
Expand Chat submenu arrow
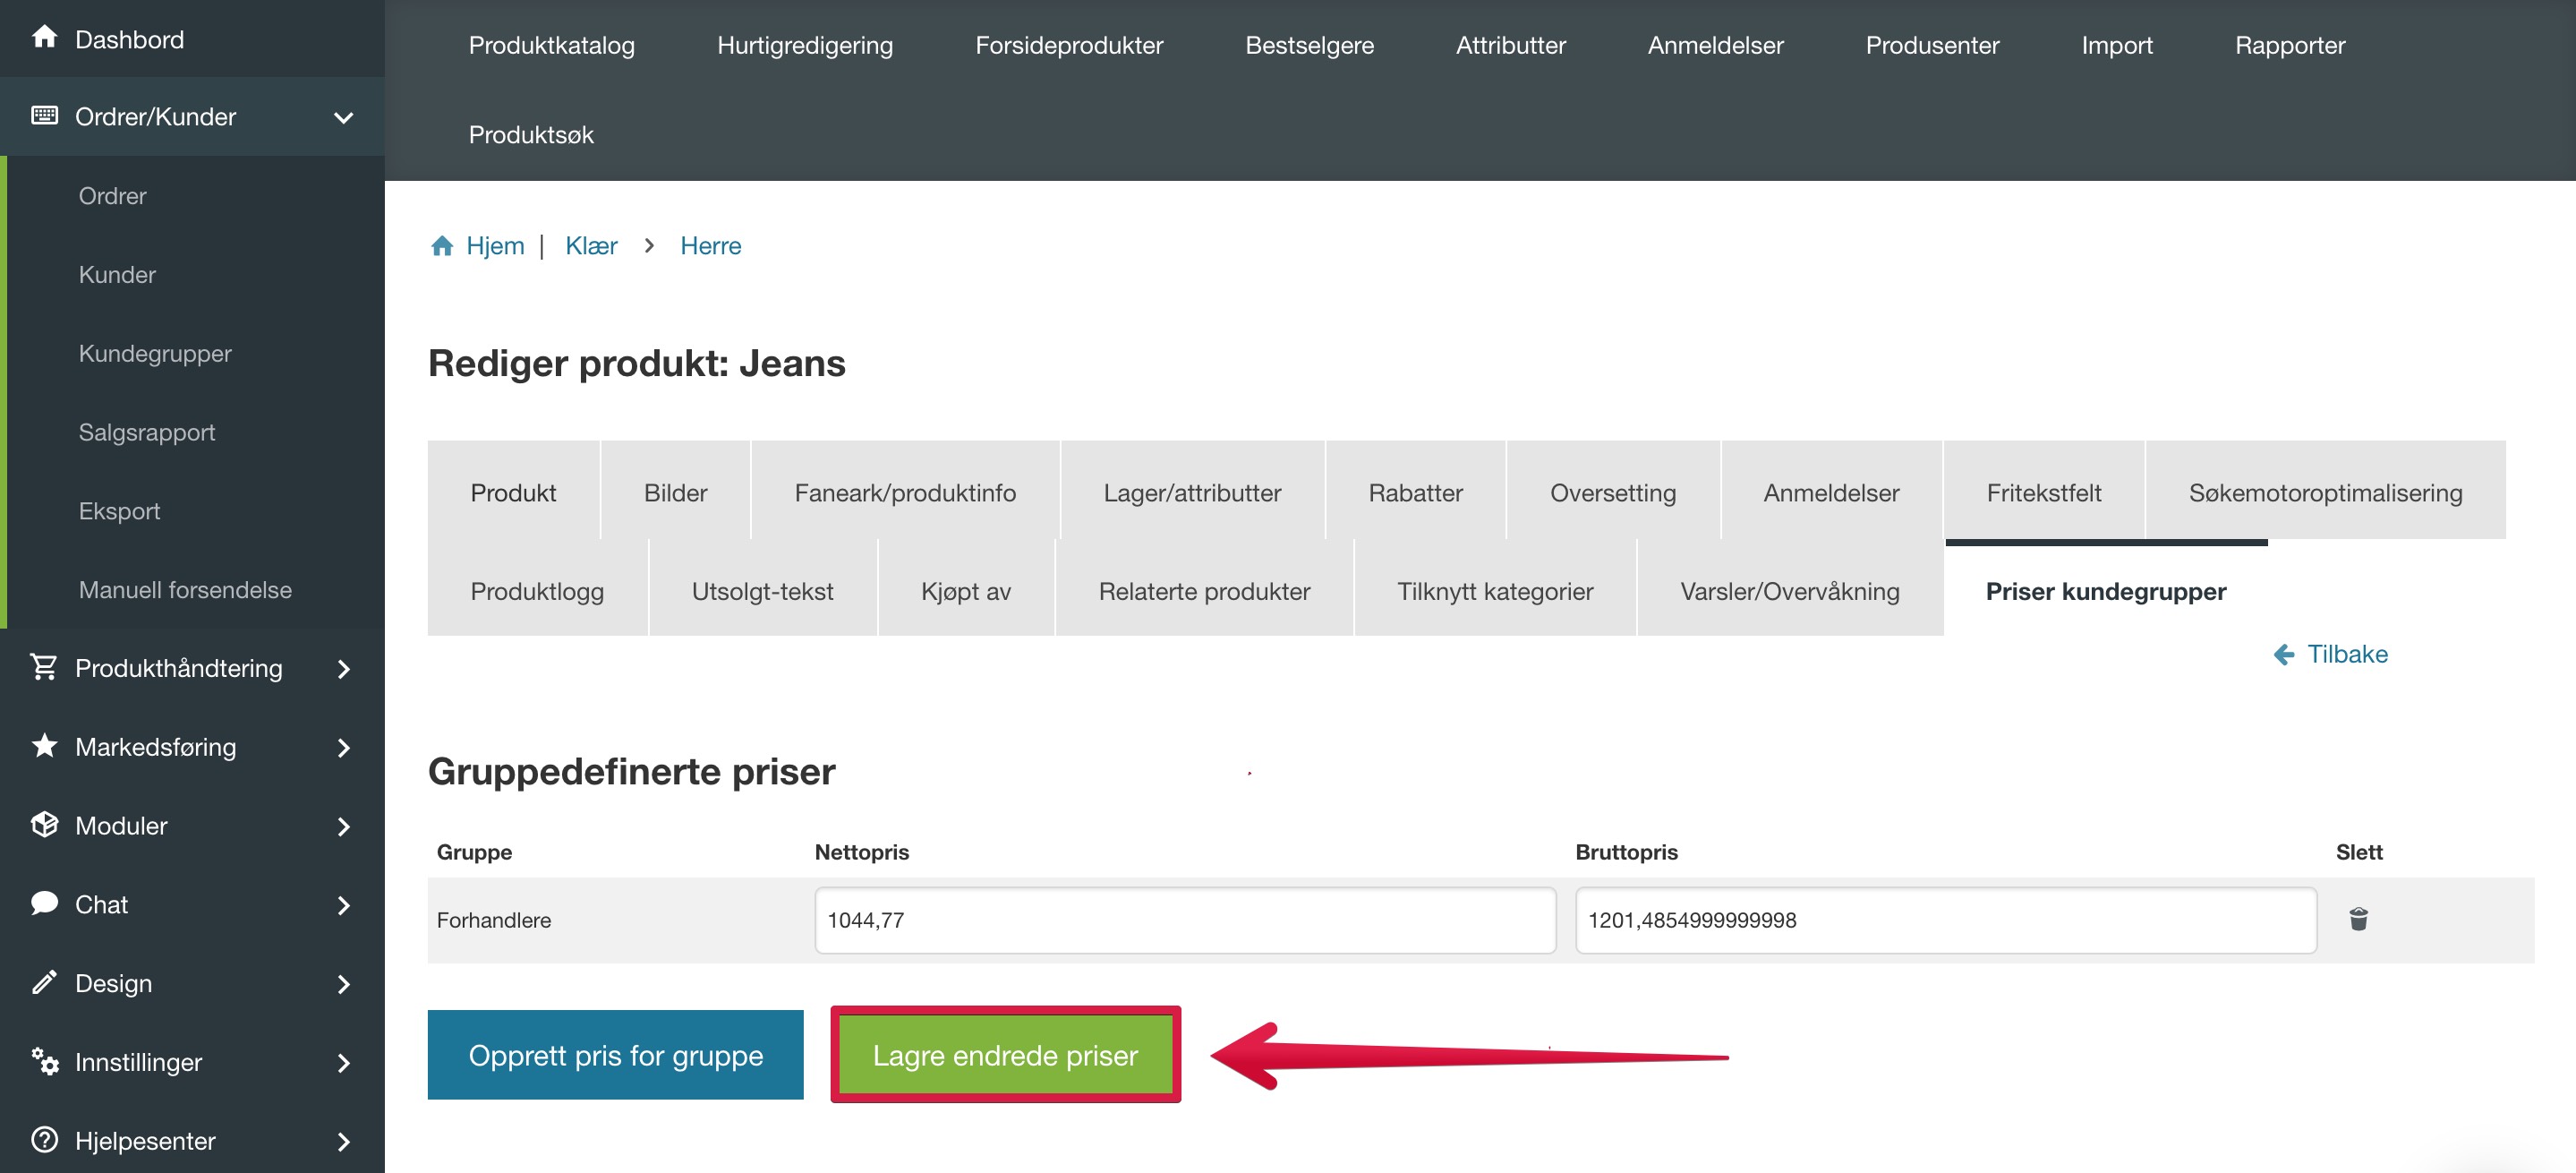click(344, 905)
